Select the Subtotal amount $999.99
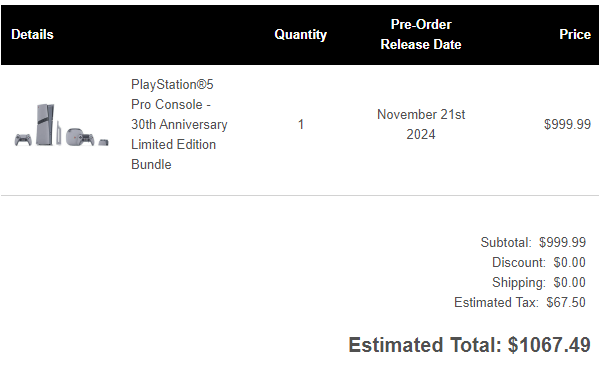The image size is (599, 373). [562, 242]
